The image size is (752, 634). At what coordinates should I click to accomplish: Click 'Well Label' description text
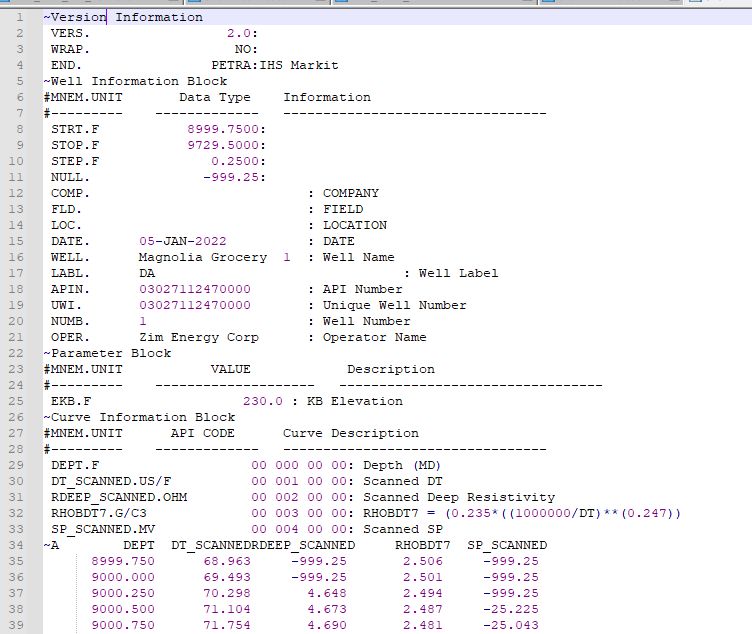click(x=458, y=273)
